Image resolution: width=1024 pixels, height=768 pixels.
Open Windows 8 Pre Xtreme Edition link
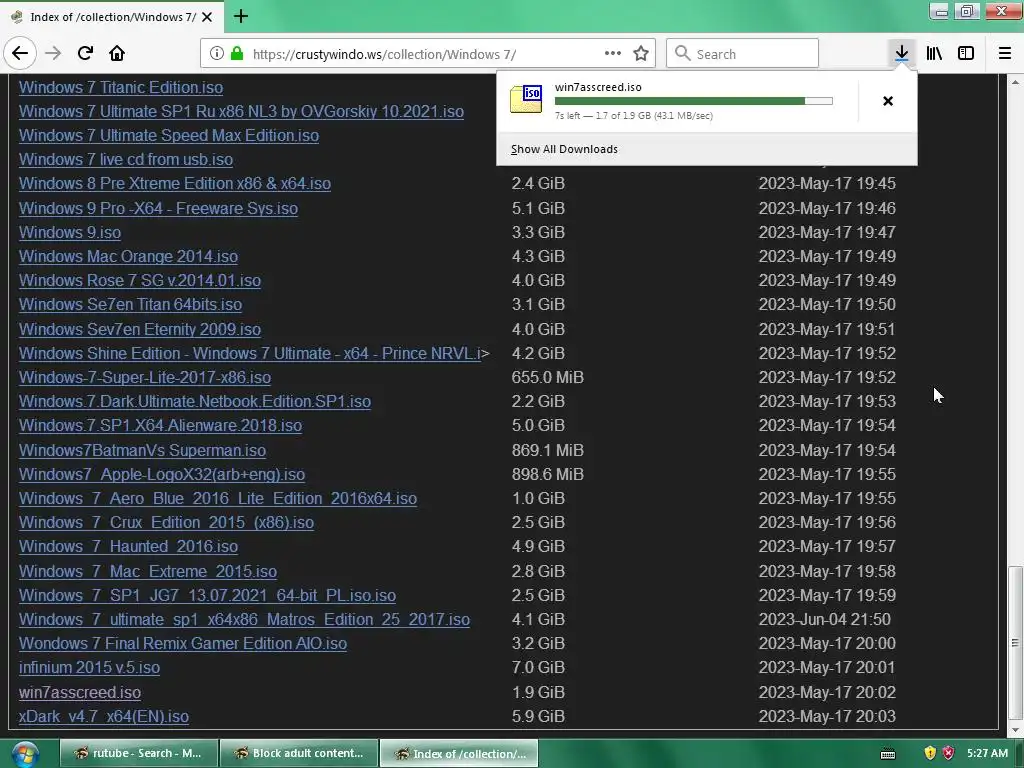[x=174, y=184]
